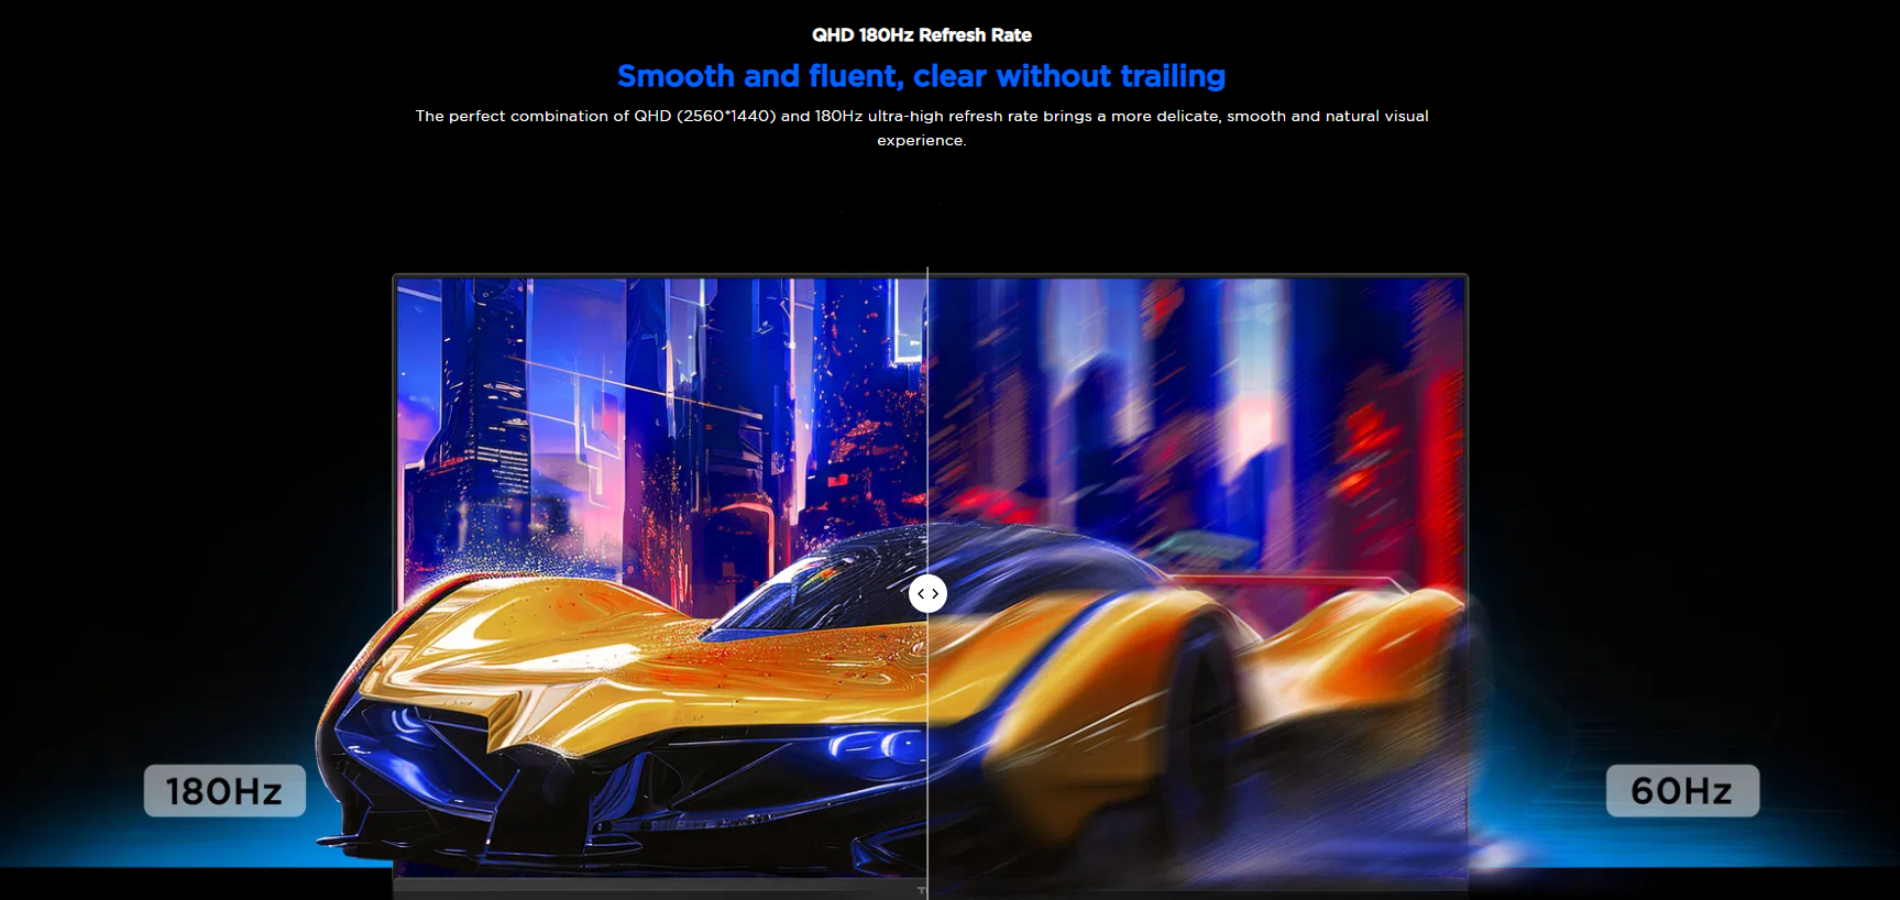The height and width of the screenshot is (900, 1900).
Task: Click the 60Hz label badge
Action: click(x=1682, y=791)
